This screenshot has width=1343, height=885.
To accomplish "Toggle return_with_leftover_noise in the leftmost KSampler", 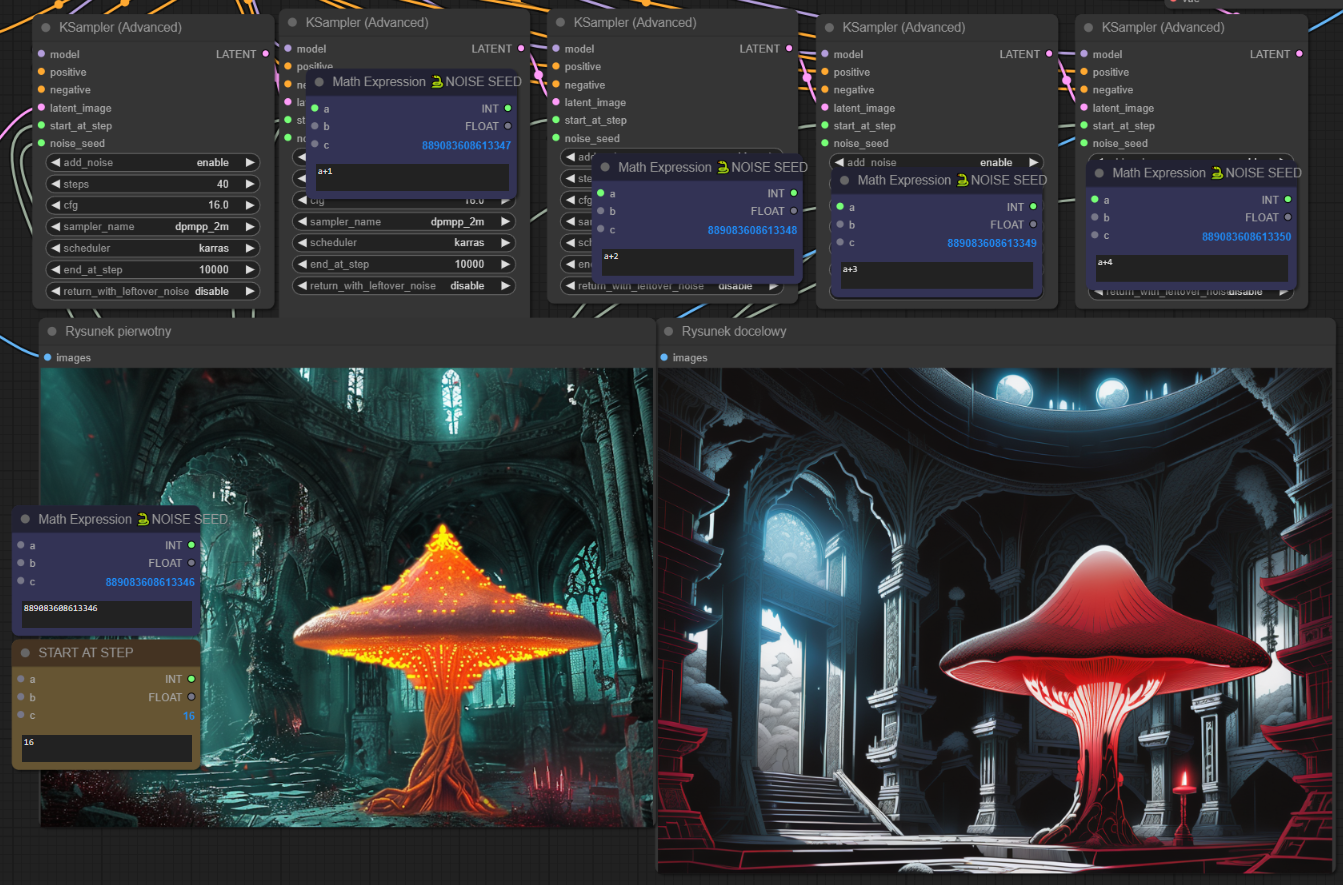I will [153, 292].
